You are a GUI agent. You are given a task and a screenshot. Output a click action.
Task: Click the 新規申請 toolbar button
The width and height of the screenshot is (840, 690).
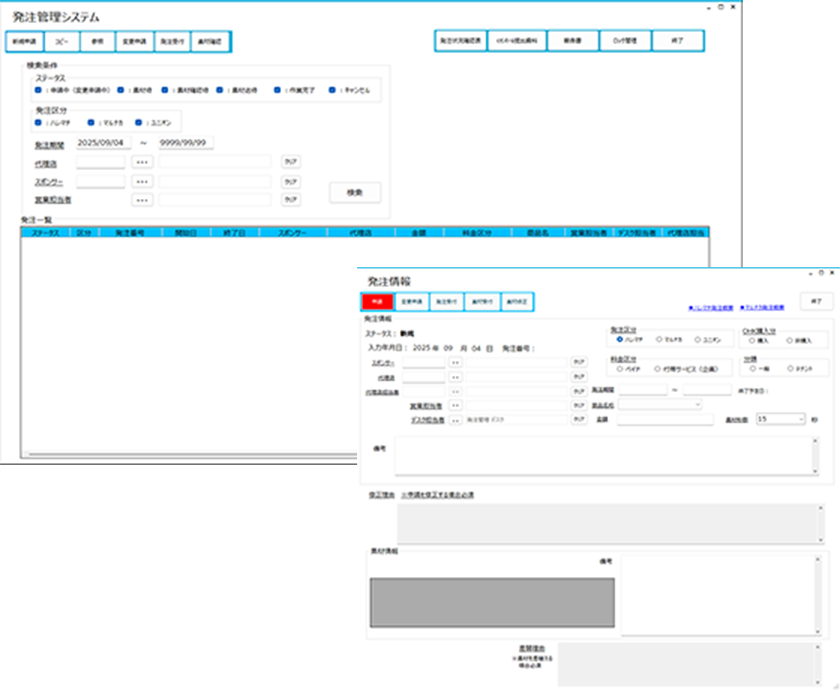23,42
